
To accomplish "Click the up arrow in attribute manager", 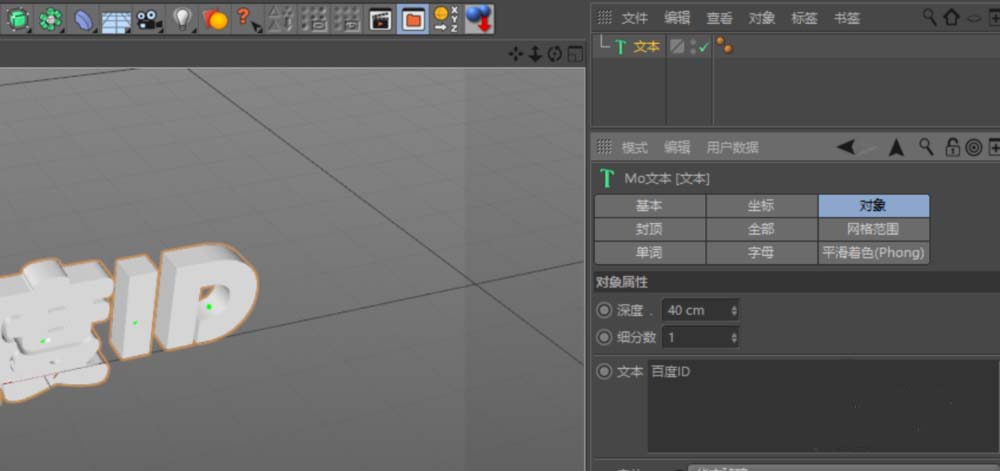I will tap(897, 147).
